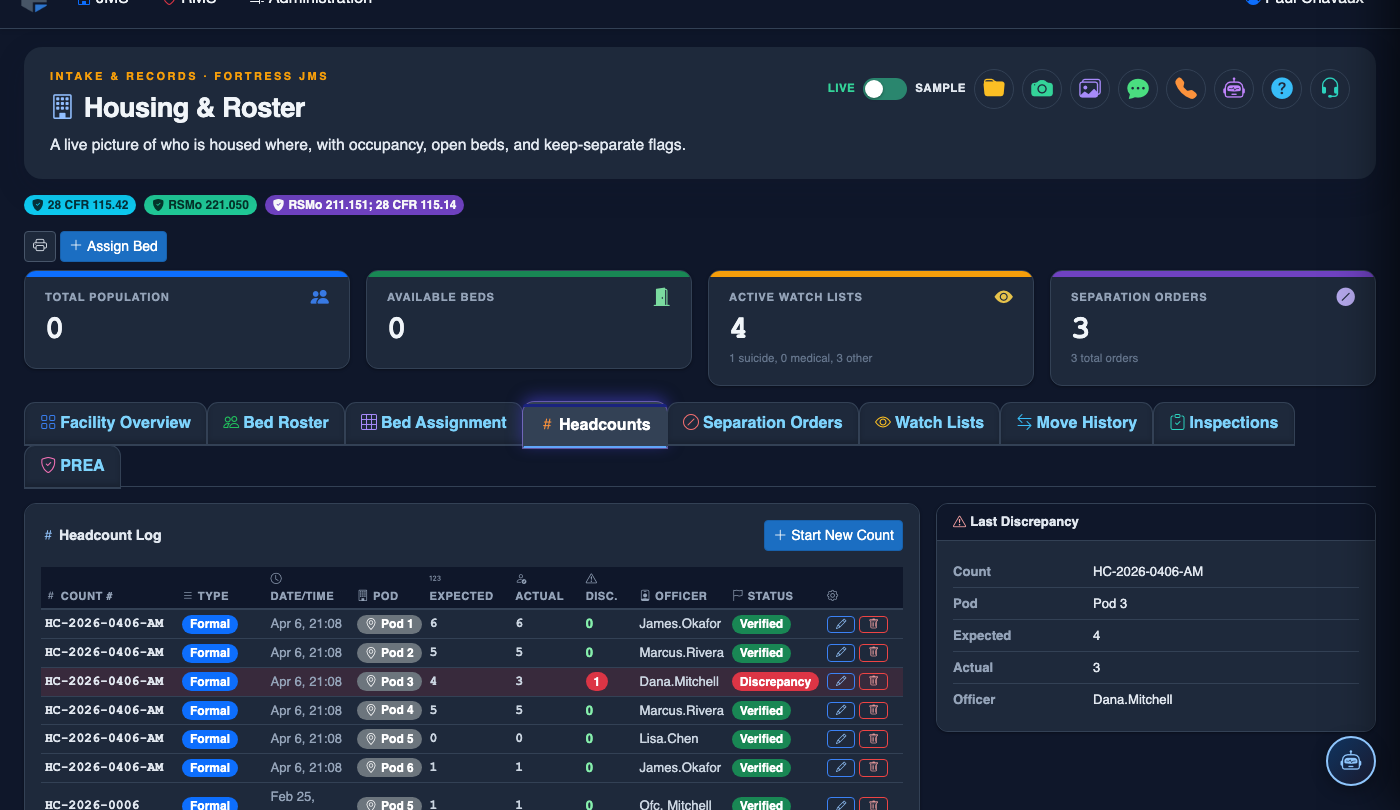Edit the Pod 2 headcount row
The height and width of the screenshot is (810, 1400).
(x=841, y=653)
